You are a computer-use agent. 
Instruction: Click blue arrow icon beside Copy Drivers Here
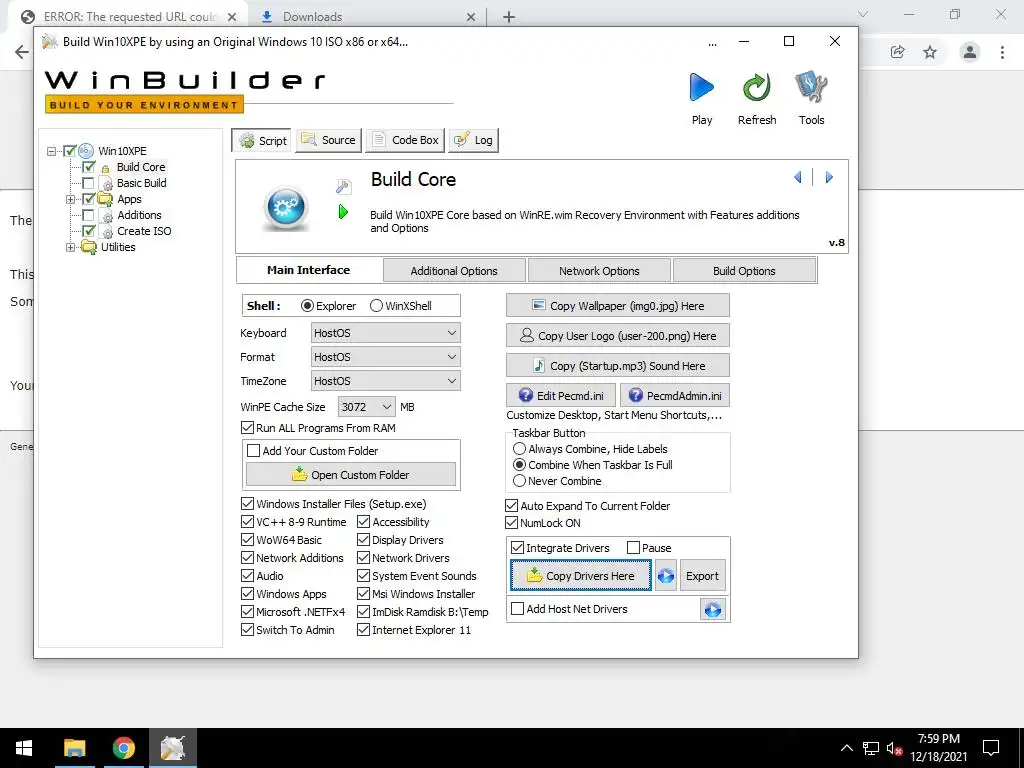coord(665,576)
